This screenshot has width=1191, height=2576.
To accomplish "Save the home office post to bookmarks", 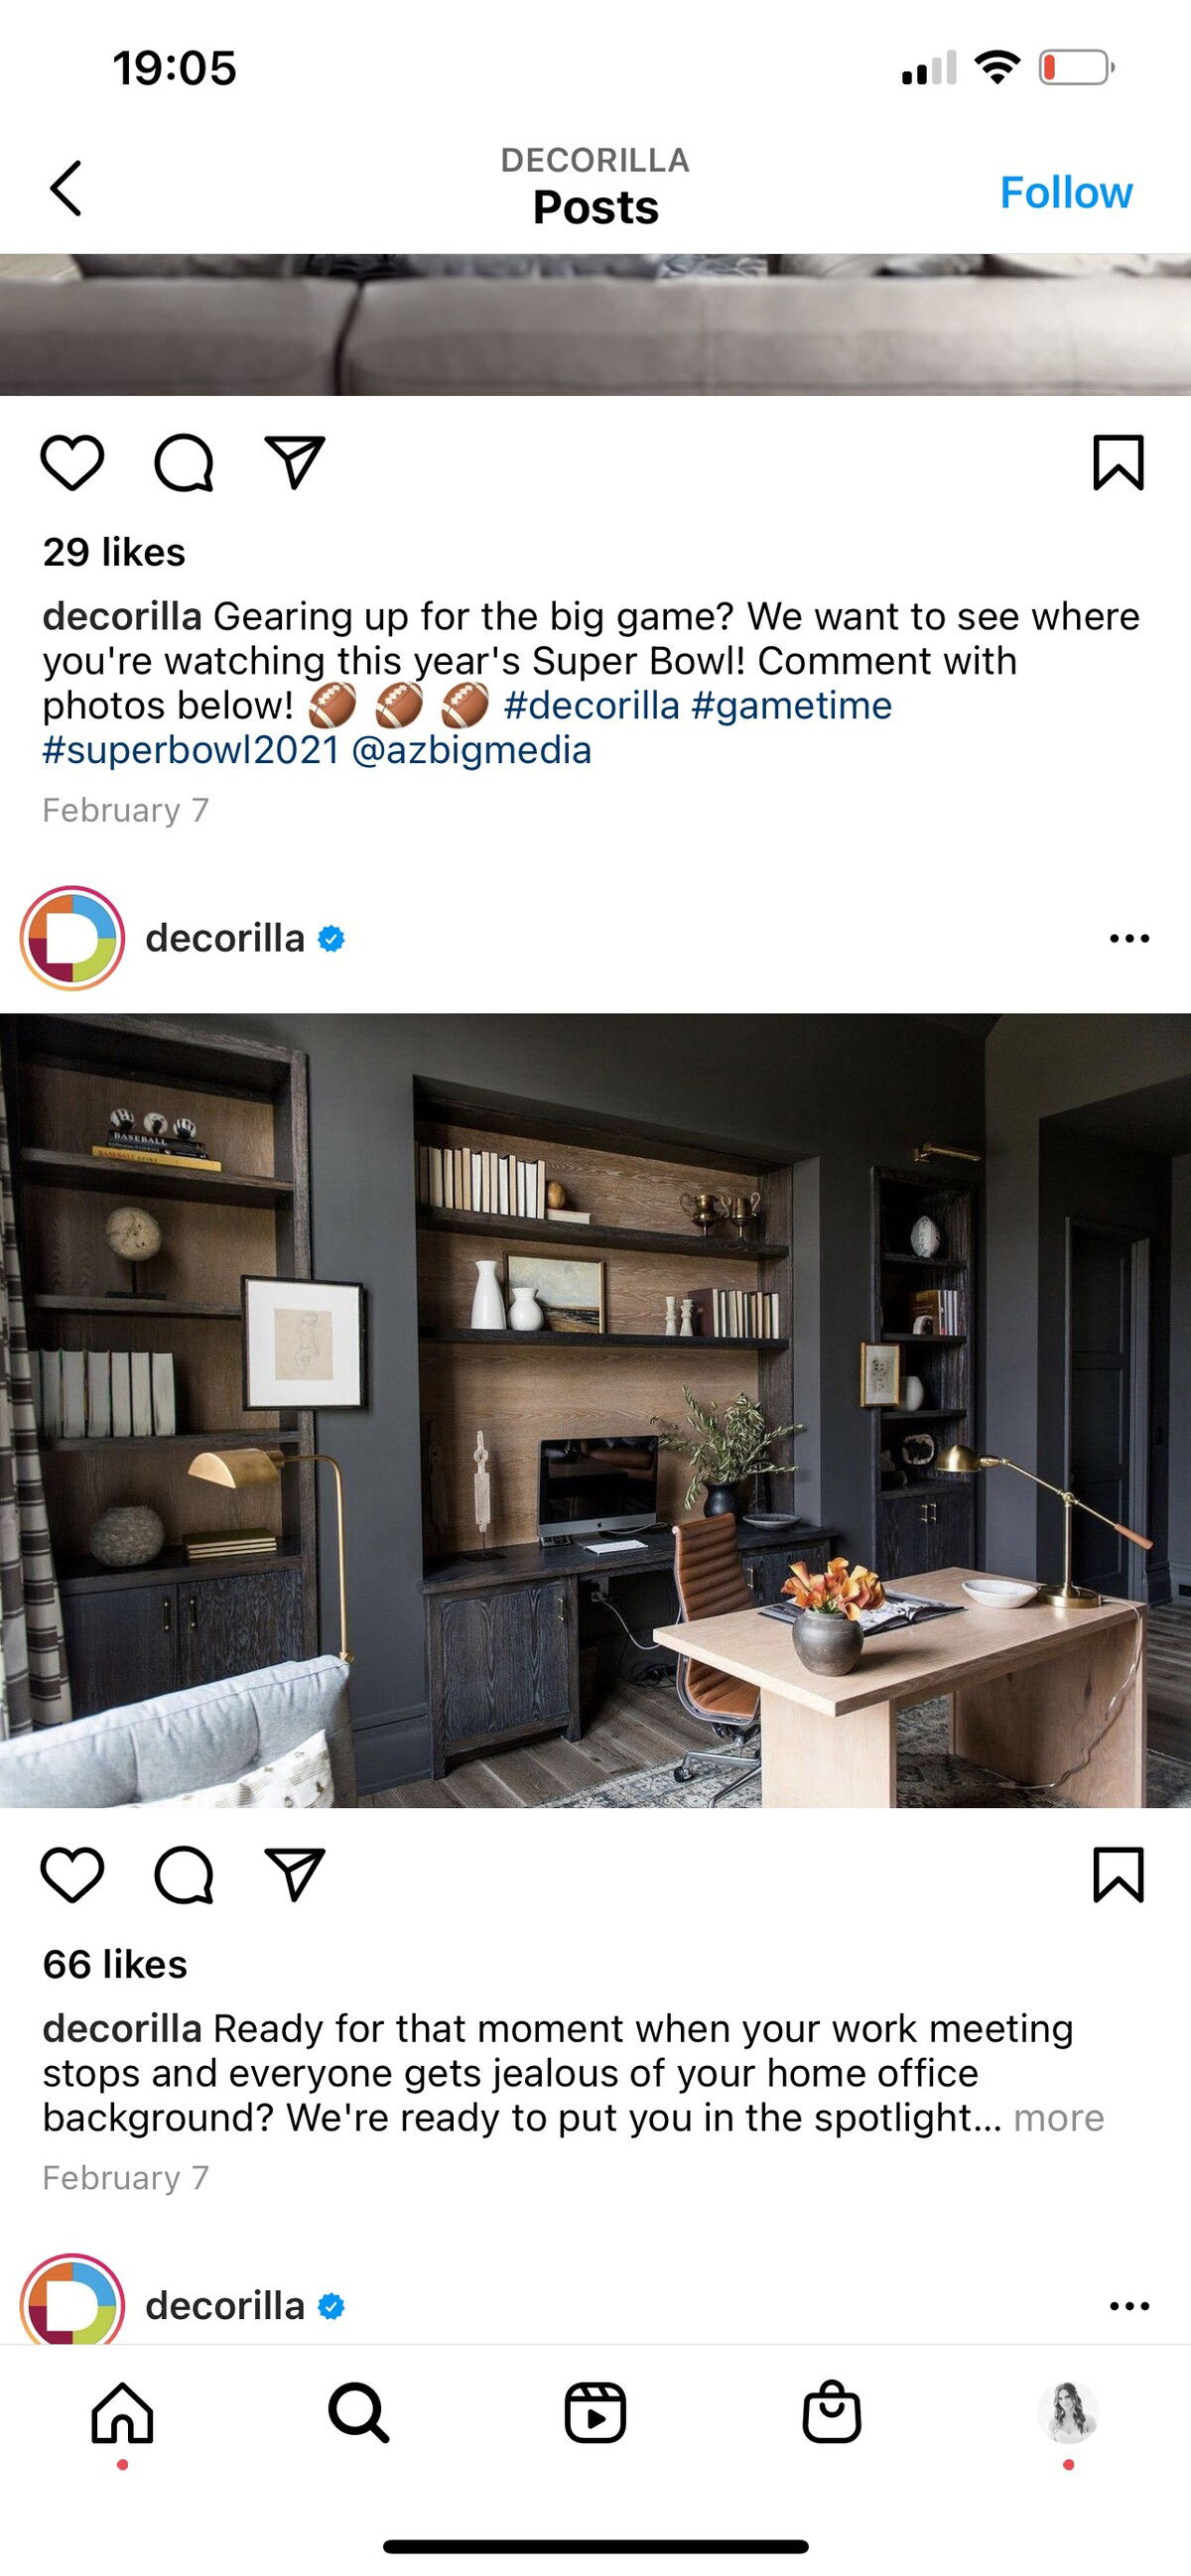I will pyautogui.click(x=1118, y=1875).
